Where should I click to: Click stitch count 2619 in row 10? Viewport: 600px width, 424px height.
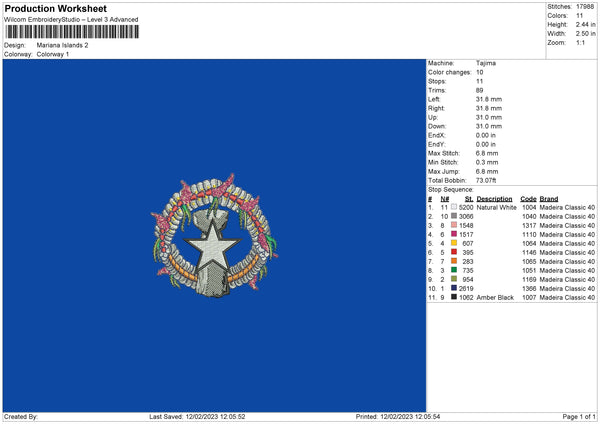tap(466, 289)
